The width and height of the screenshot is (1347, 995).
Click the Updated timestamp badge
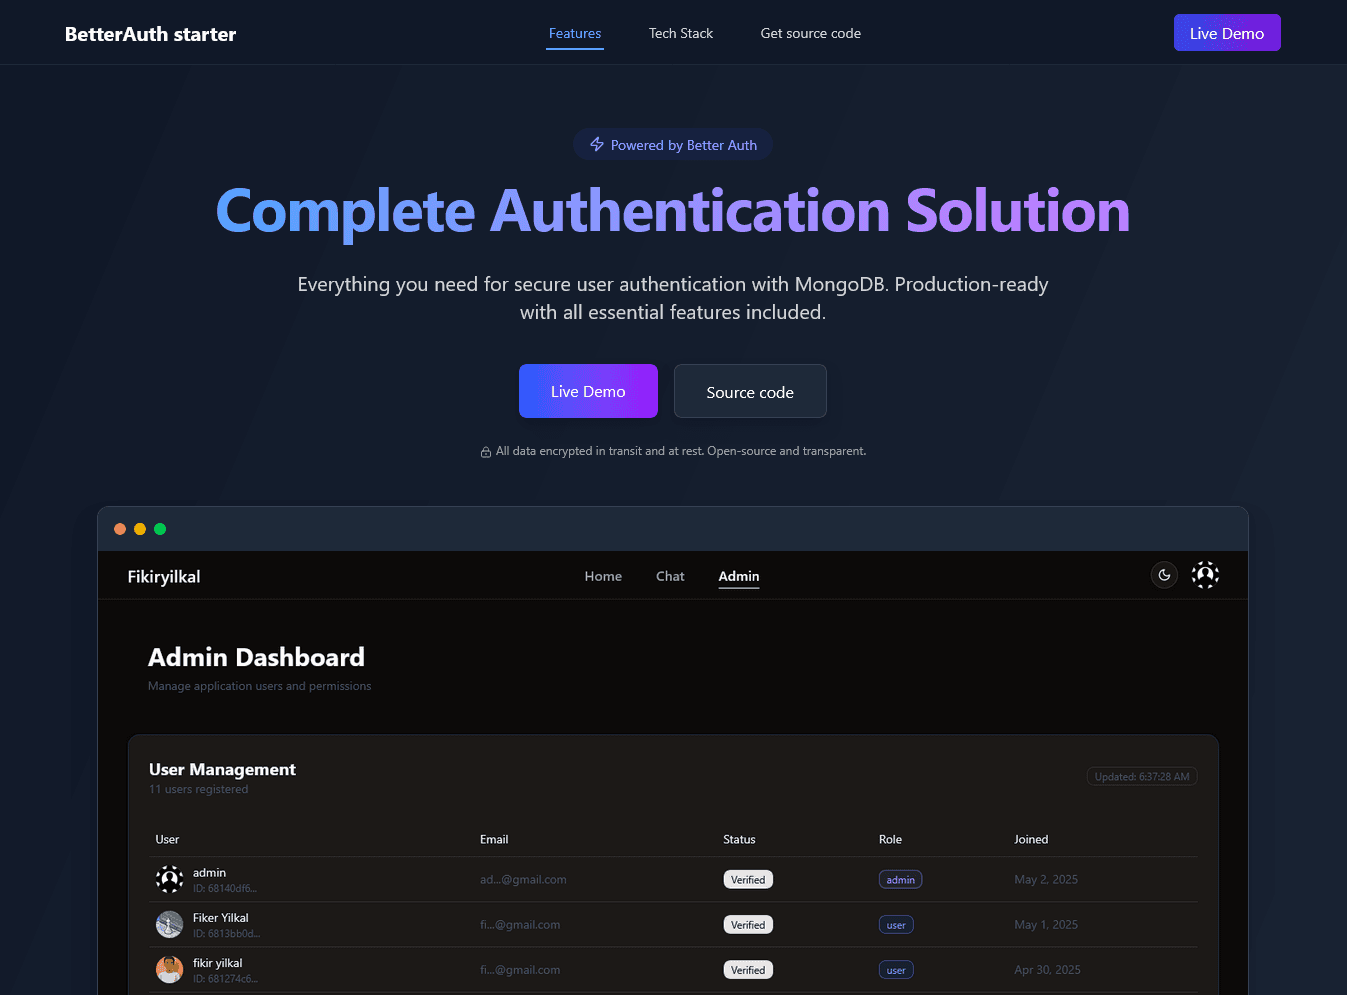pyautogui.click(x=1142, y=776)
